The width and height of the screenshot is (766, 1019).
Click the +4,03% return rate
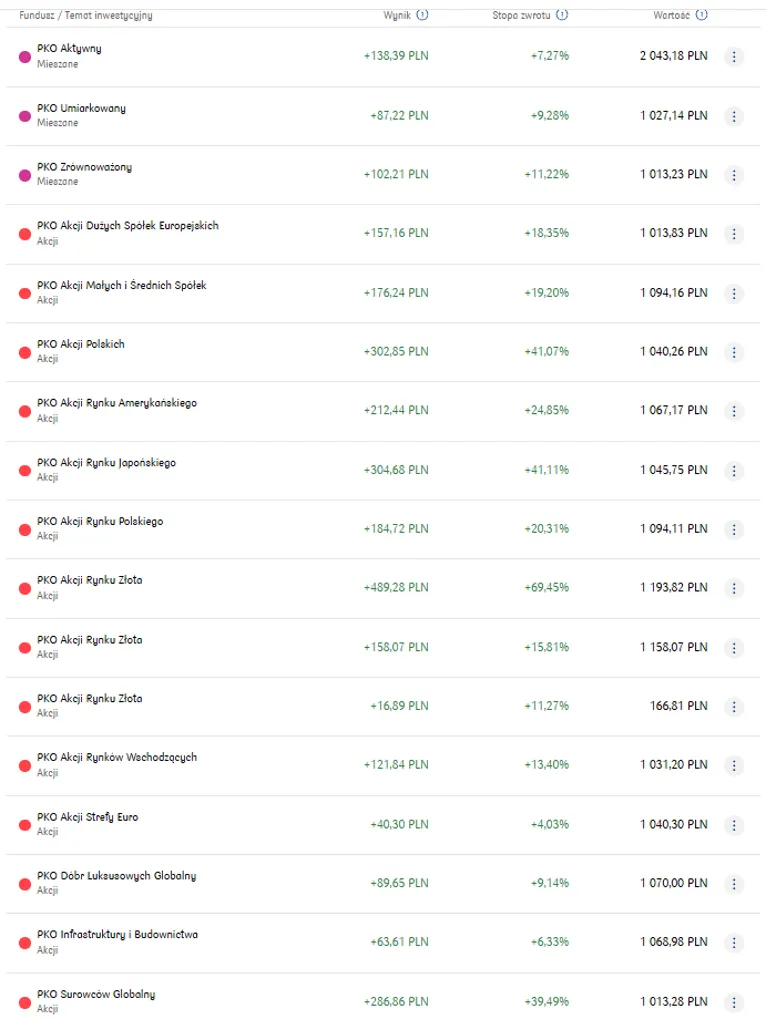coord(550,825)
